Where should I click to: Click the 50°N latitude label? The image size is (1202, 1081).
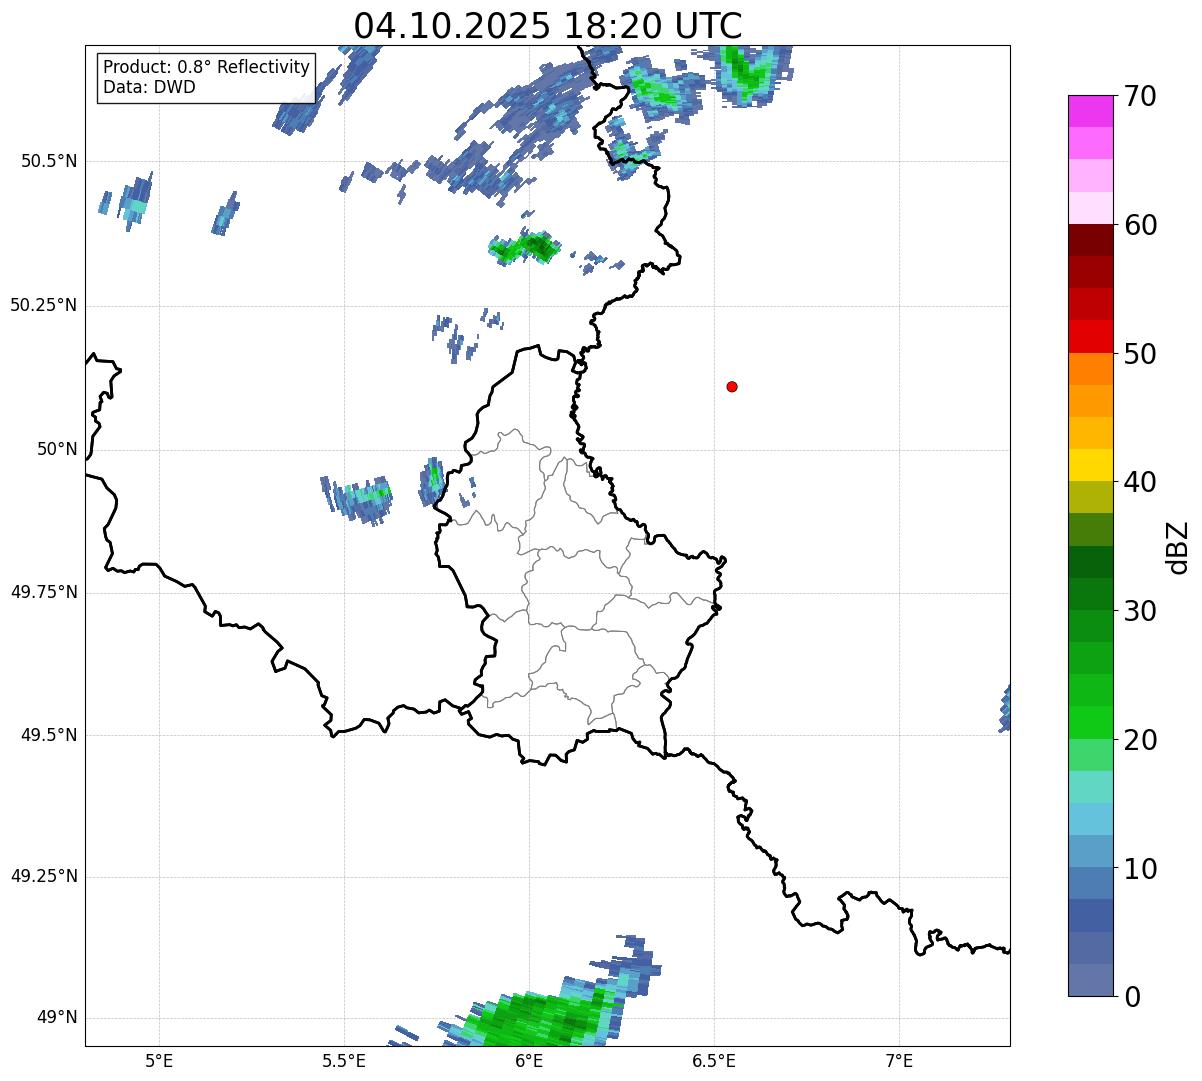[x=57, y=449]
